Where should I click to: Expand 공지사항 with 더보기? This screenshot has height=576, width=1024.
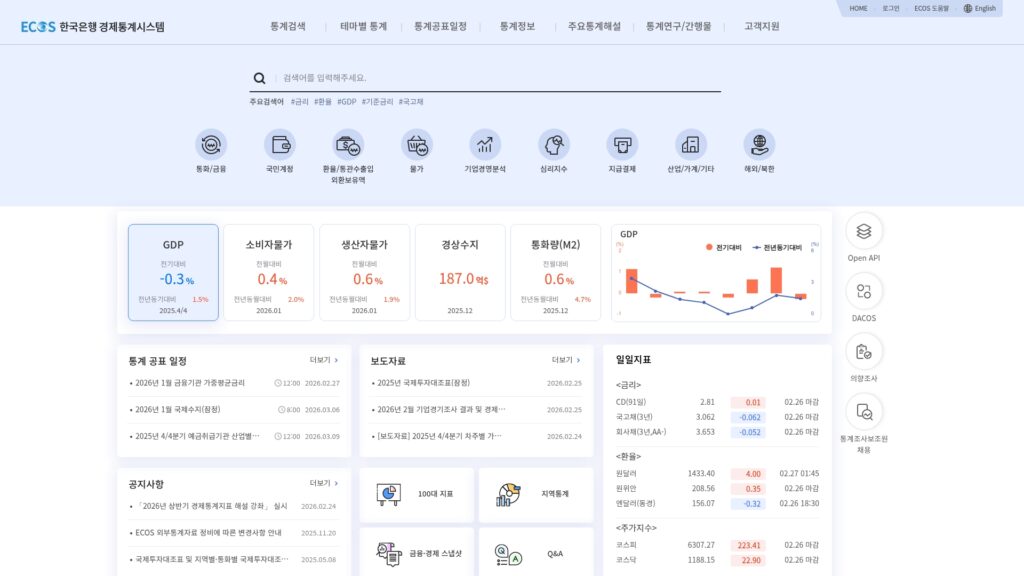point(318,482)
